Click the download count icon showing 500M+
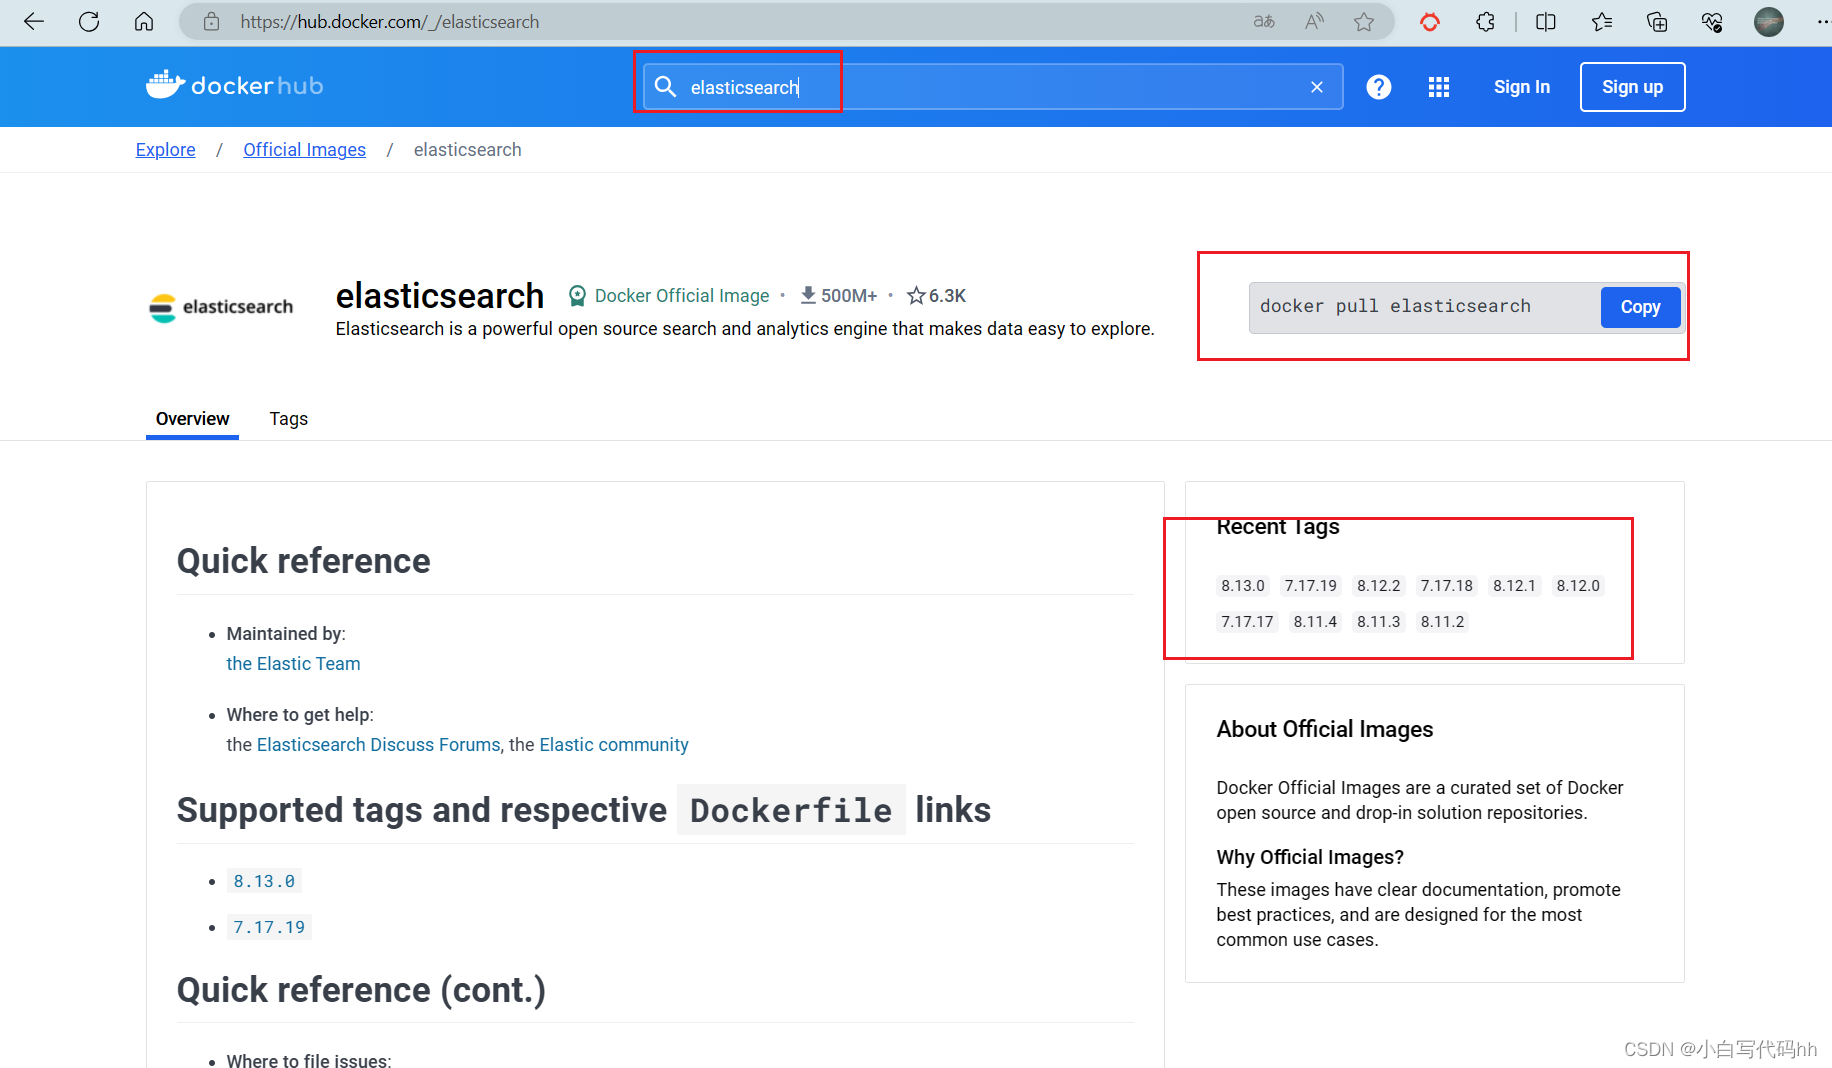This screenshot has width=1832, height=1068. (x=807, y=295)
